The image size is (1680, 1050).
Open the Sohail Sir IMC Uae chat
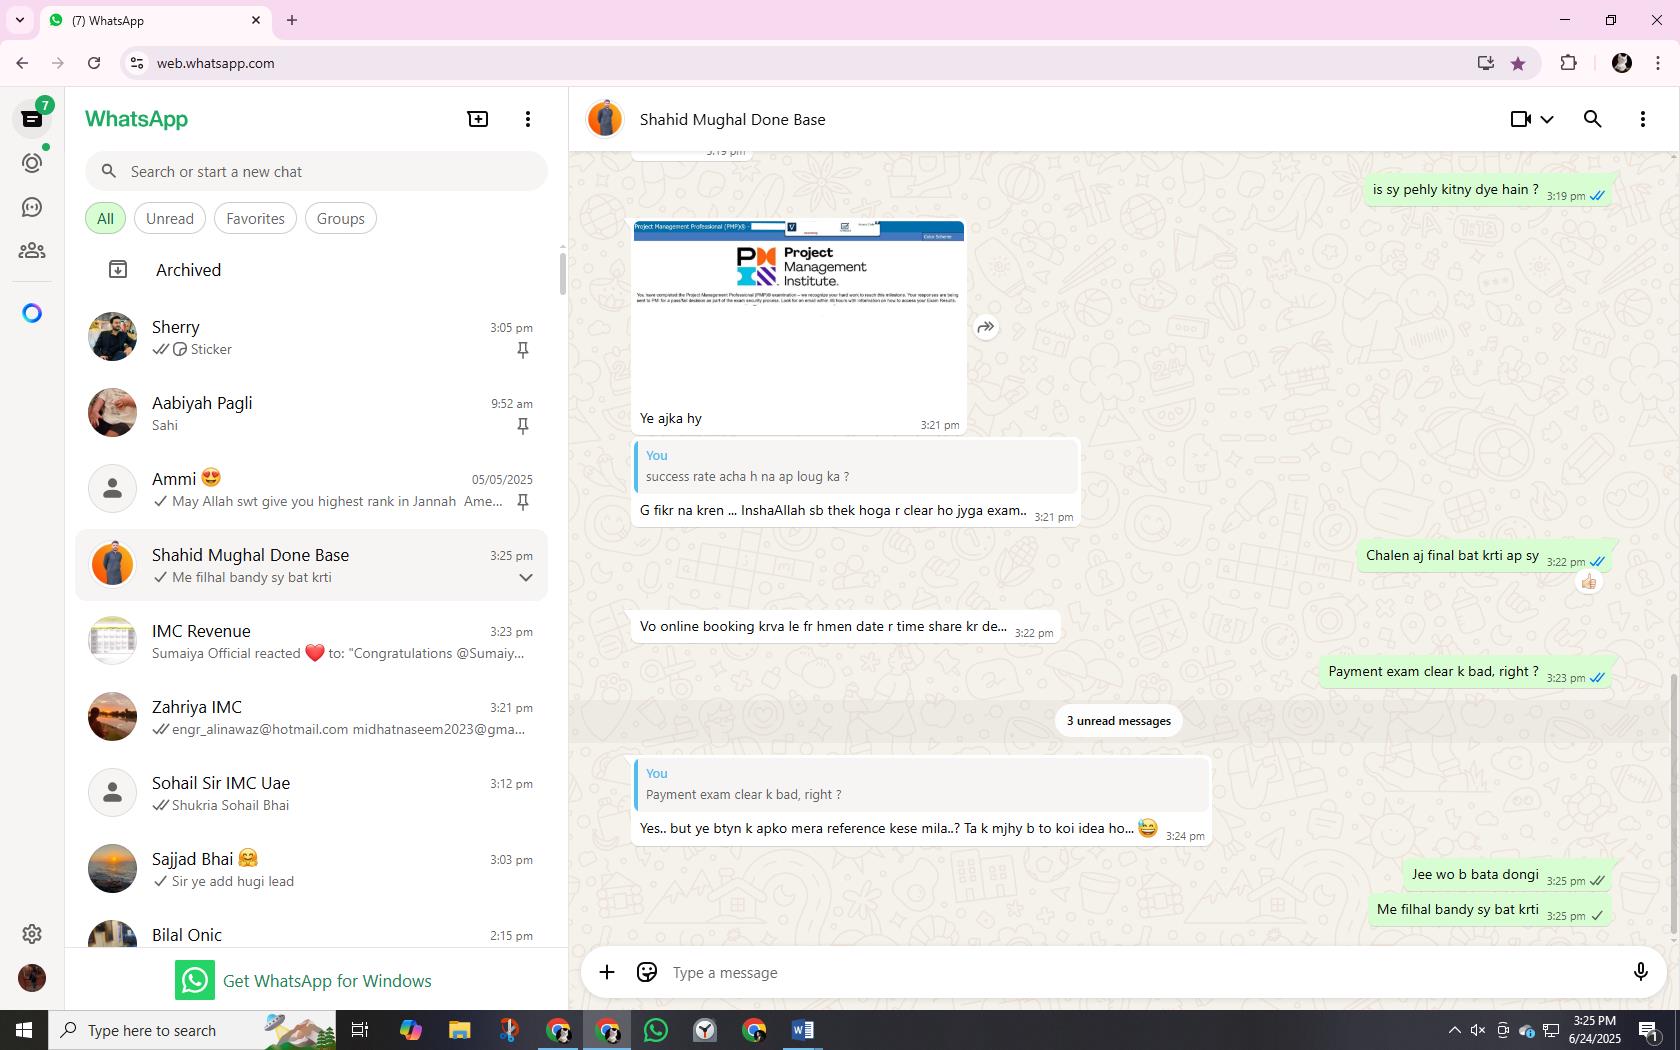tap(312, 794)
